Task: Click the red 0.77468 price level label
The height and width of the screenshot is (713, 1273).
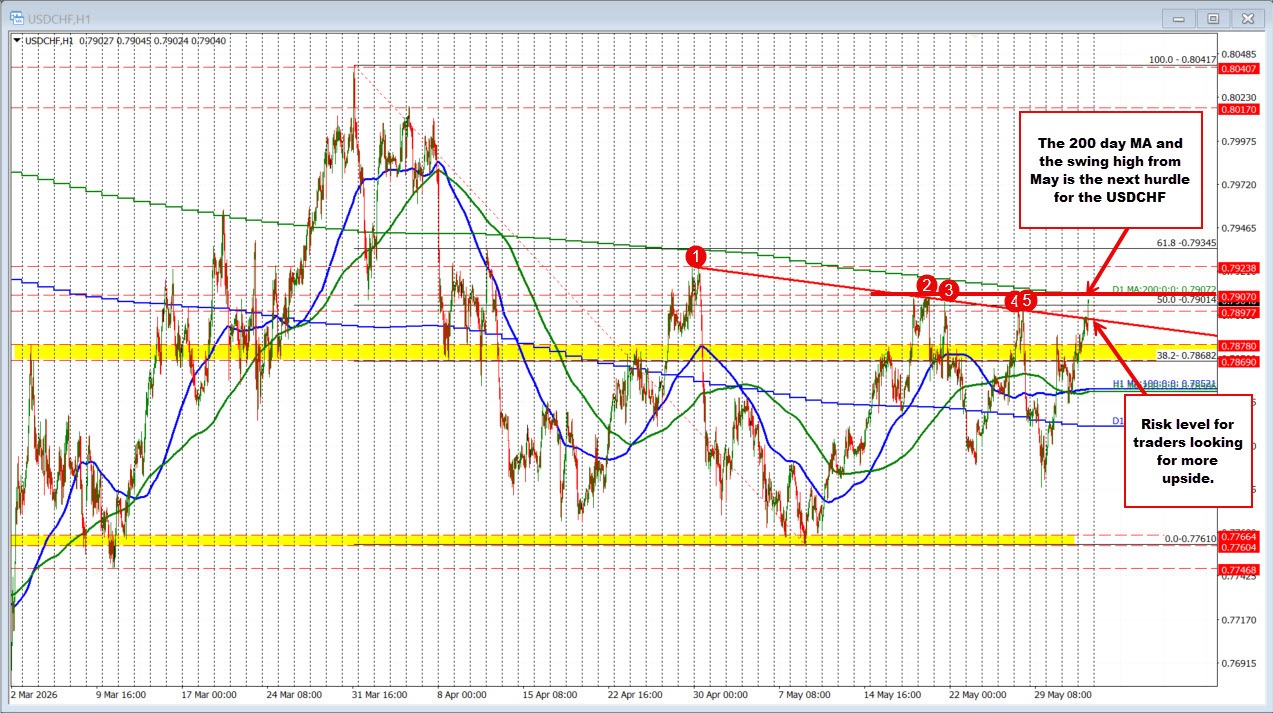Action: (1238, 569)
